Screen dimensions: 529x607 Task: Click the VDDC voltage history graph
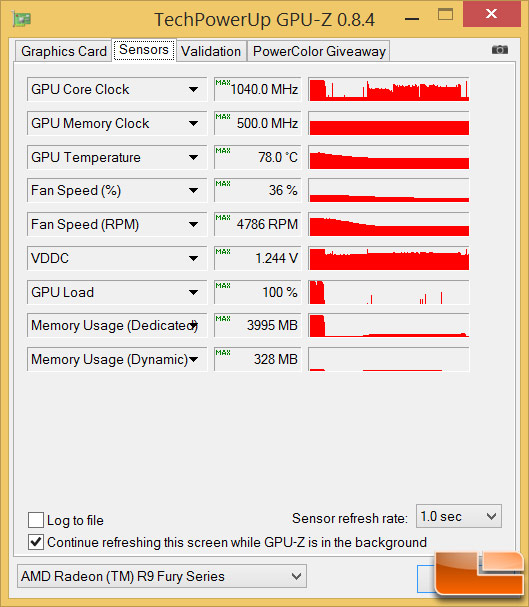click(389, 258)
